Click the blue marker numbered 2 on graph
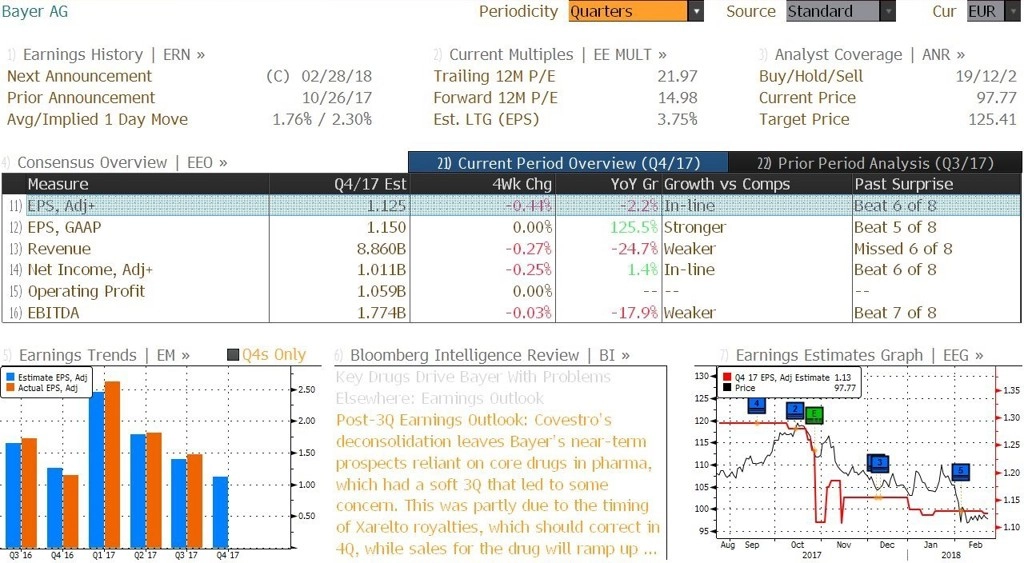 click(x=795, y=410)
